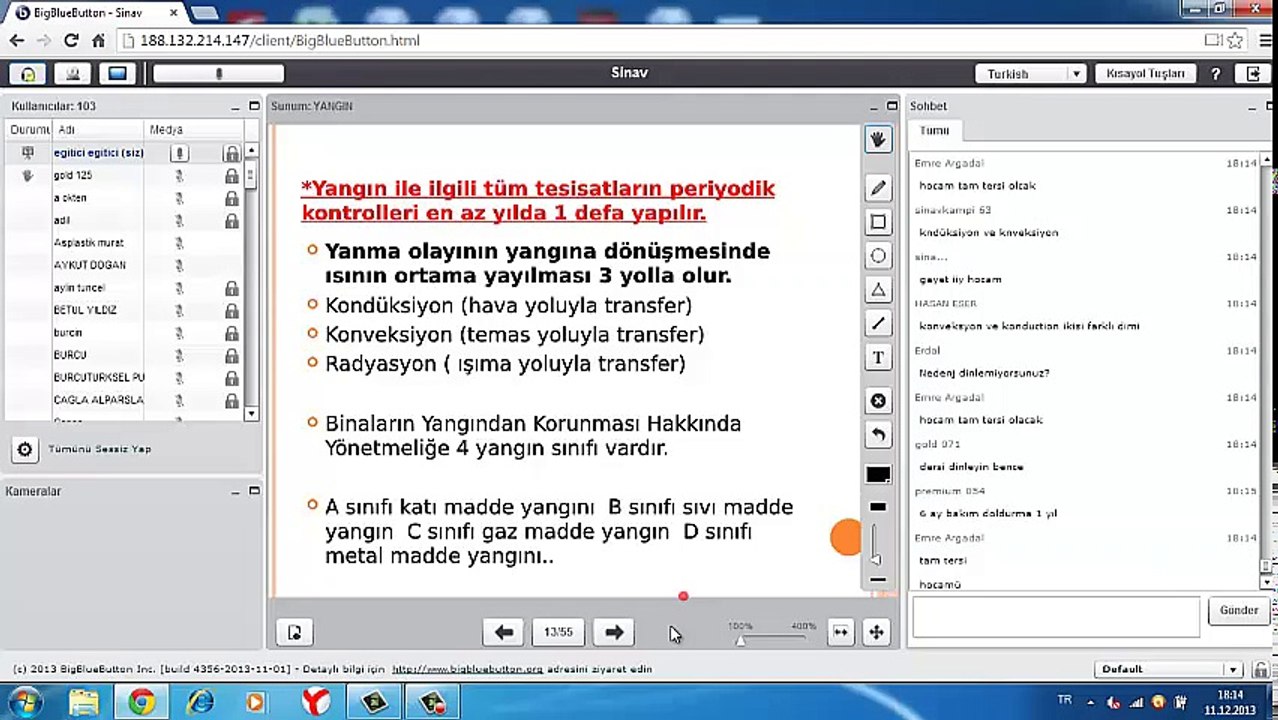This screenshot has width=1278, height=720.
Task: Click Tümünü Sessiz Yap mute all
Action: [100, 449]
